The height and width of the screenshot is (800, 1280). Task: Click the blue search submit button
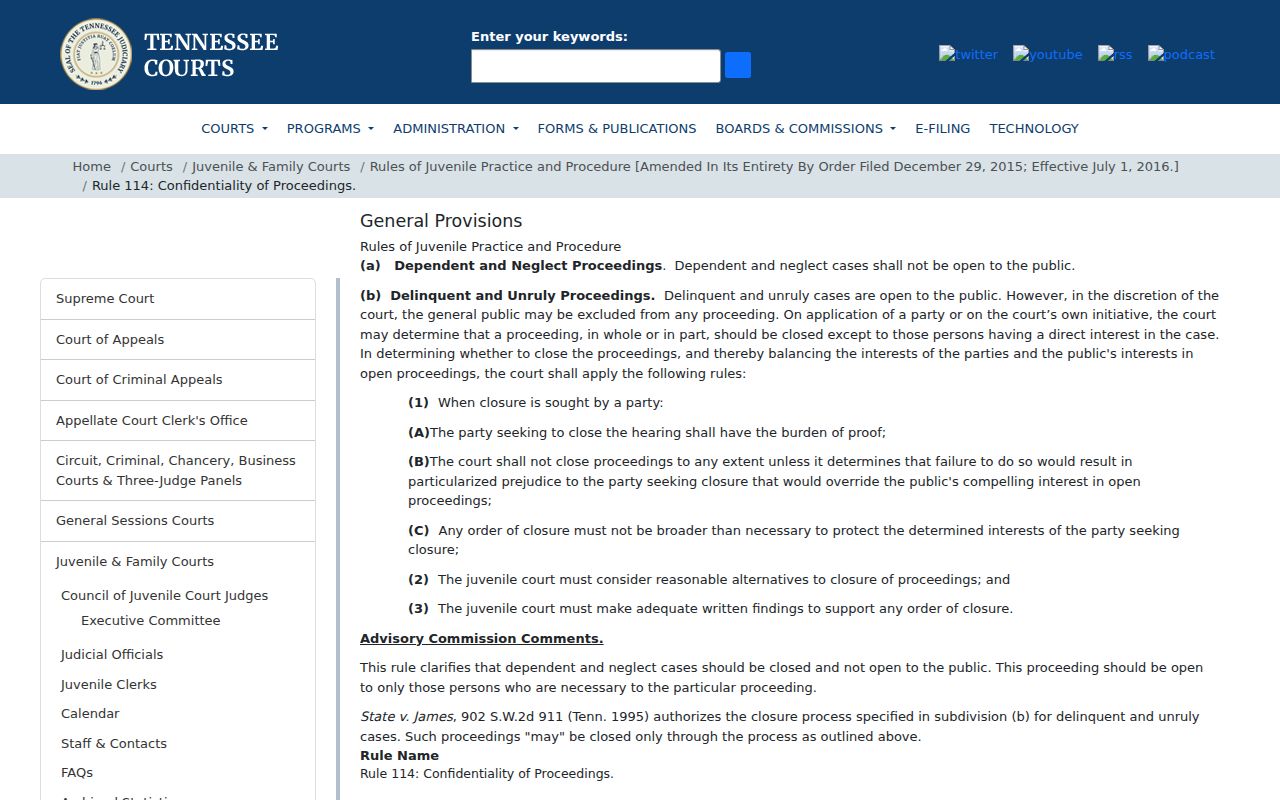click(738, 65)
